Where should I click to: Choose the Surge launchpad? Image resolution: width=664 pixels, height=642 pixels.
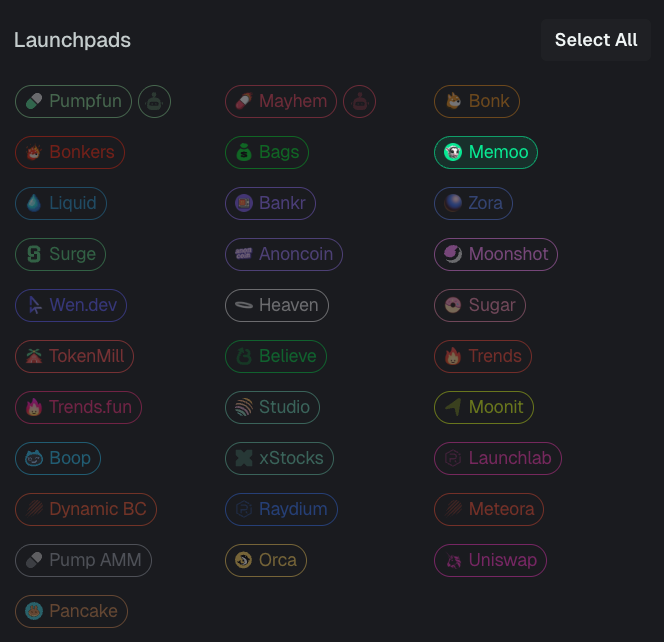pos(61,255)
